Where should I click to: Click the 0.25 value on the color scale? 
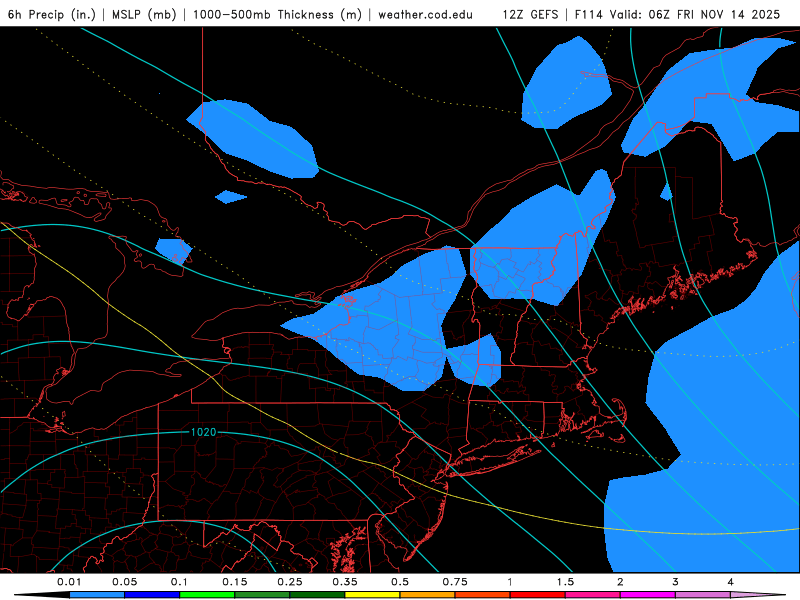(x=290, y=582)
